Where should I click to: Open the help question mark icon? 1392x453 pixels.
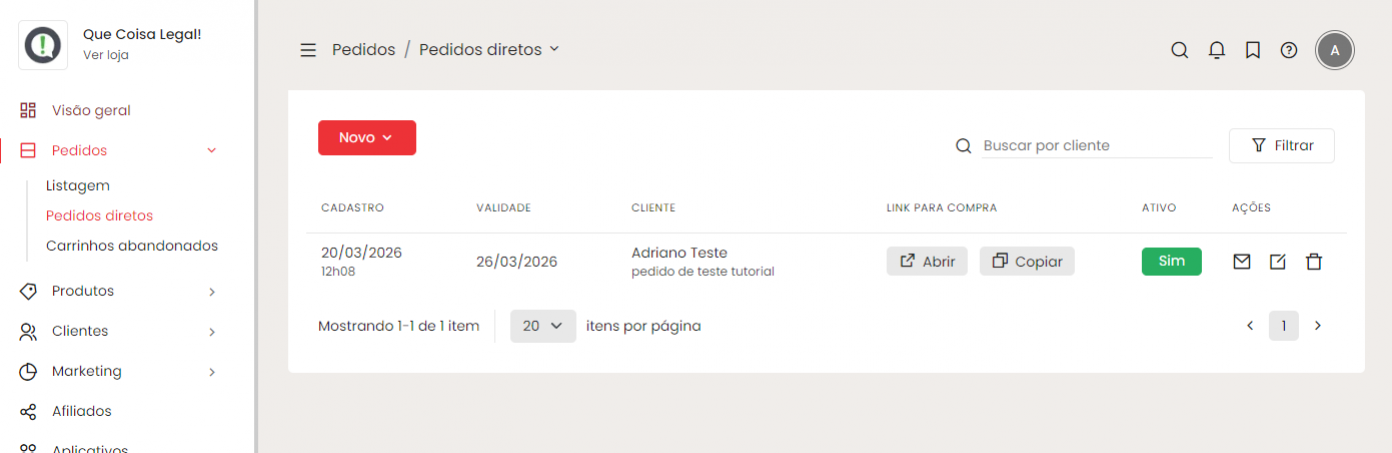point(1289,50)
